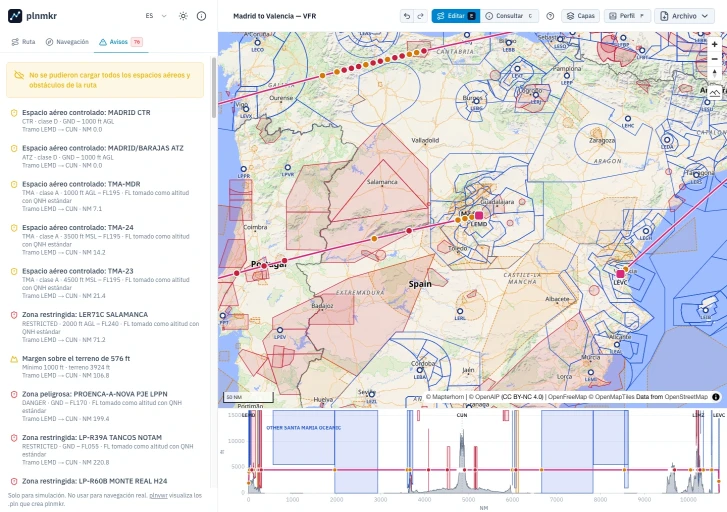Toggle terrain with mountain icon

click(714, 92)
